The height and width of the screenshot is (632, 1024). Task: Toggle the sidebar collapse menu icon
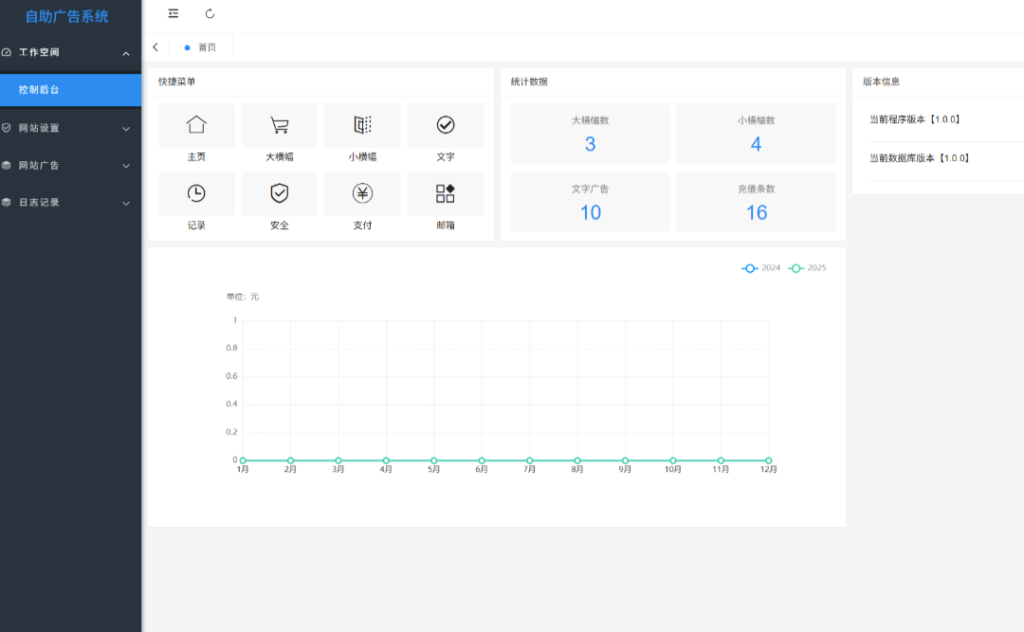click(x=173, y=14)
